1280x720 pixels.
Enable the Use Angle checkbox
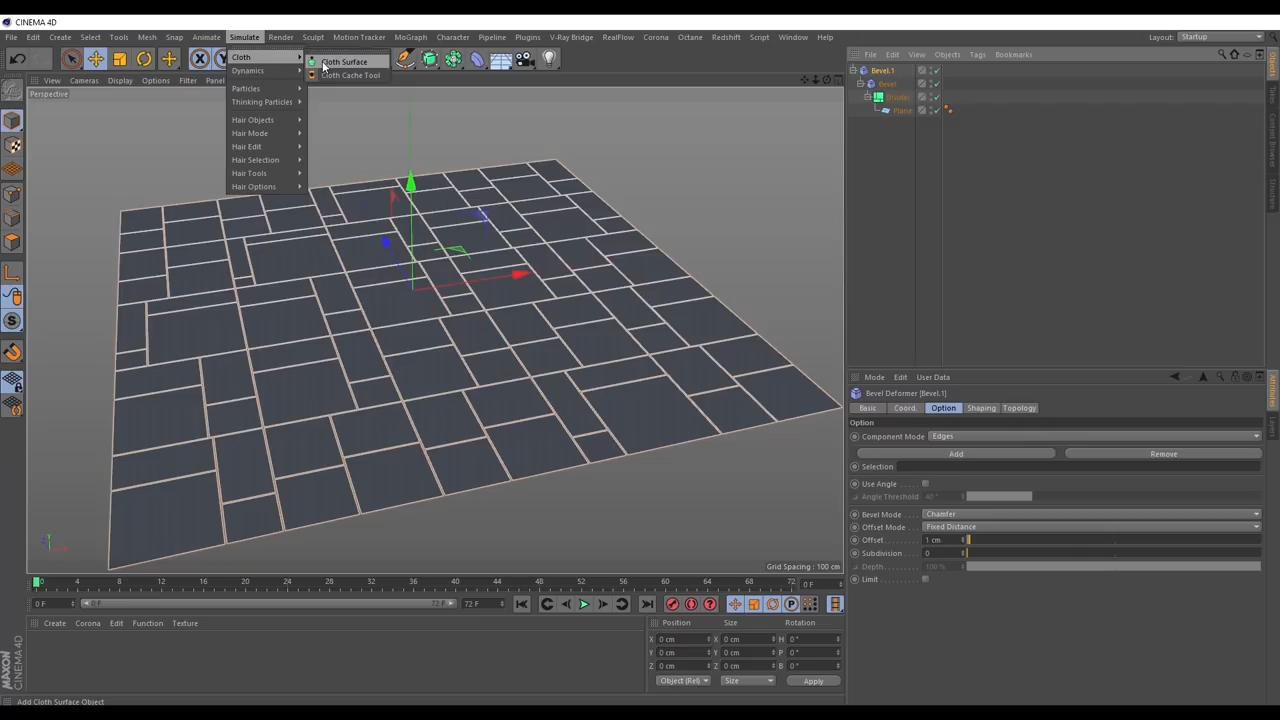(925, 484)
